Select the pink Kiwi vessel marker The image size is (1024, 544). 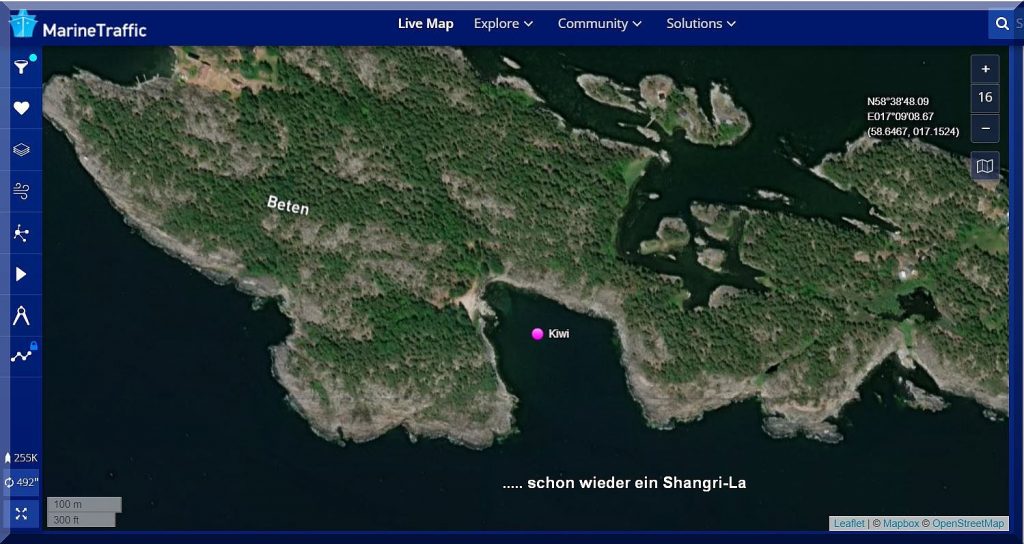[538, 334]
